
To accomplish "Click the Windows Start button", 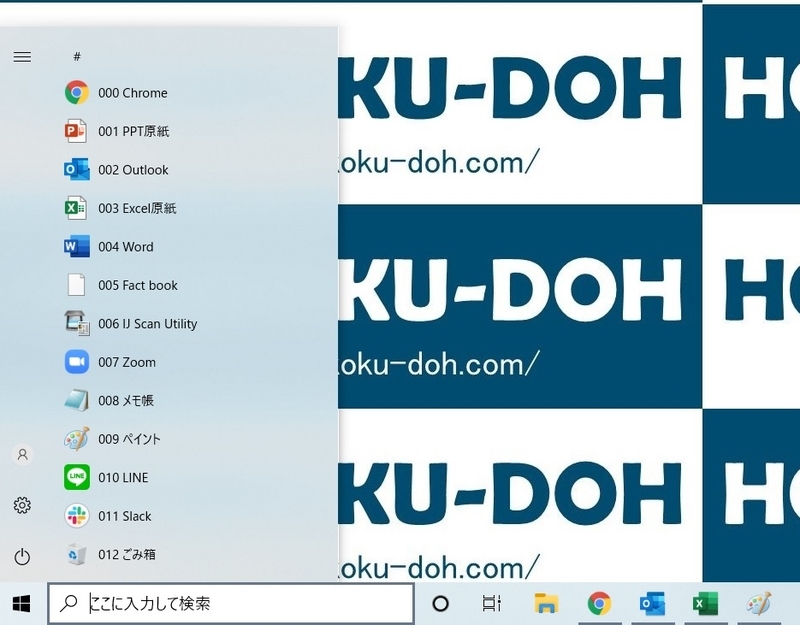I will click(x=21, y=604).
